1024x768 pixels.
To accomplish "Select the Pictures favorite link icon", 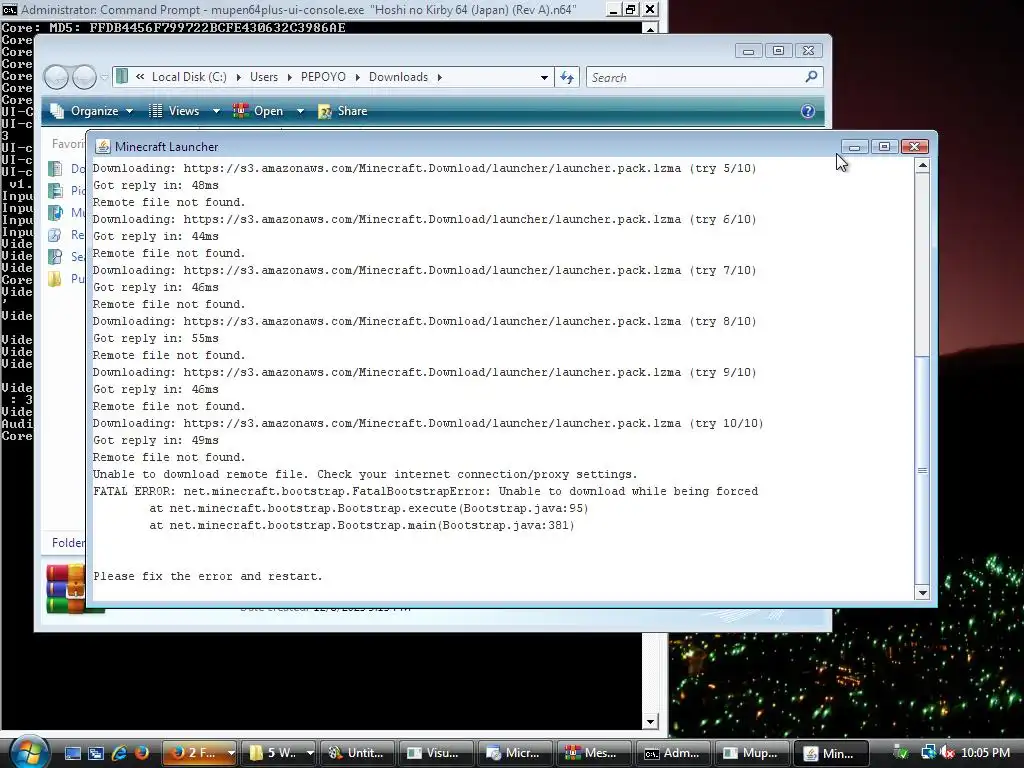I will pos(56,191).
